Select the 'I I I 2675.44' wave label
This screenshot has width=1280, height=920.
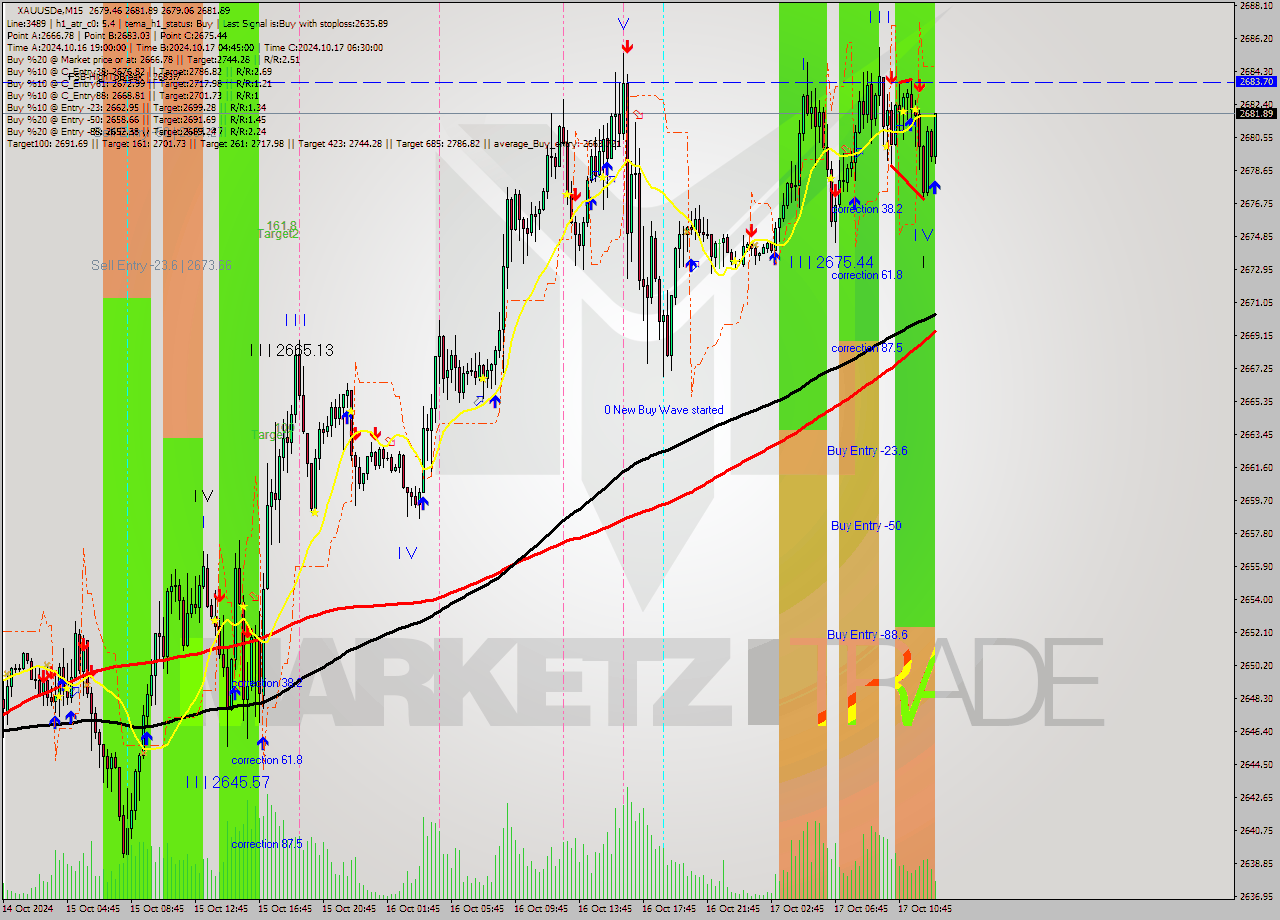point(832,262)
